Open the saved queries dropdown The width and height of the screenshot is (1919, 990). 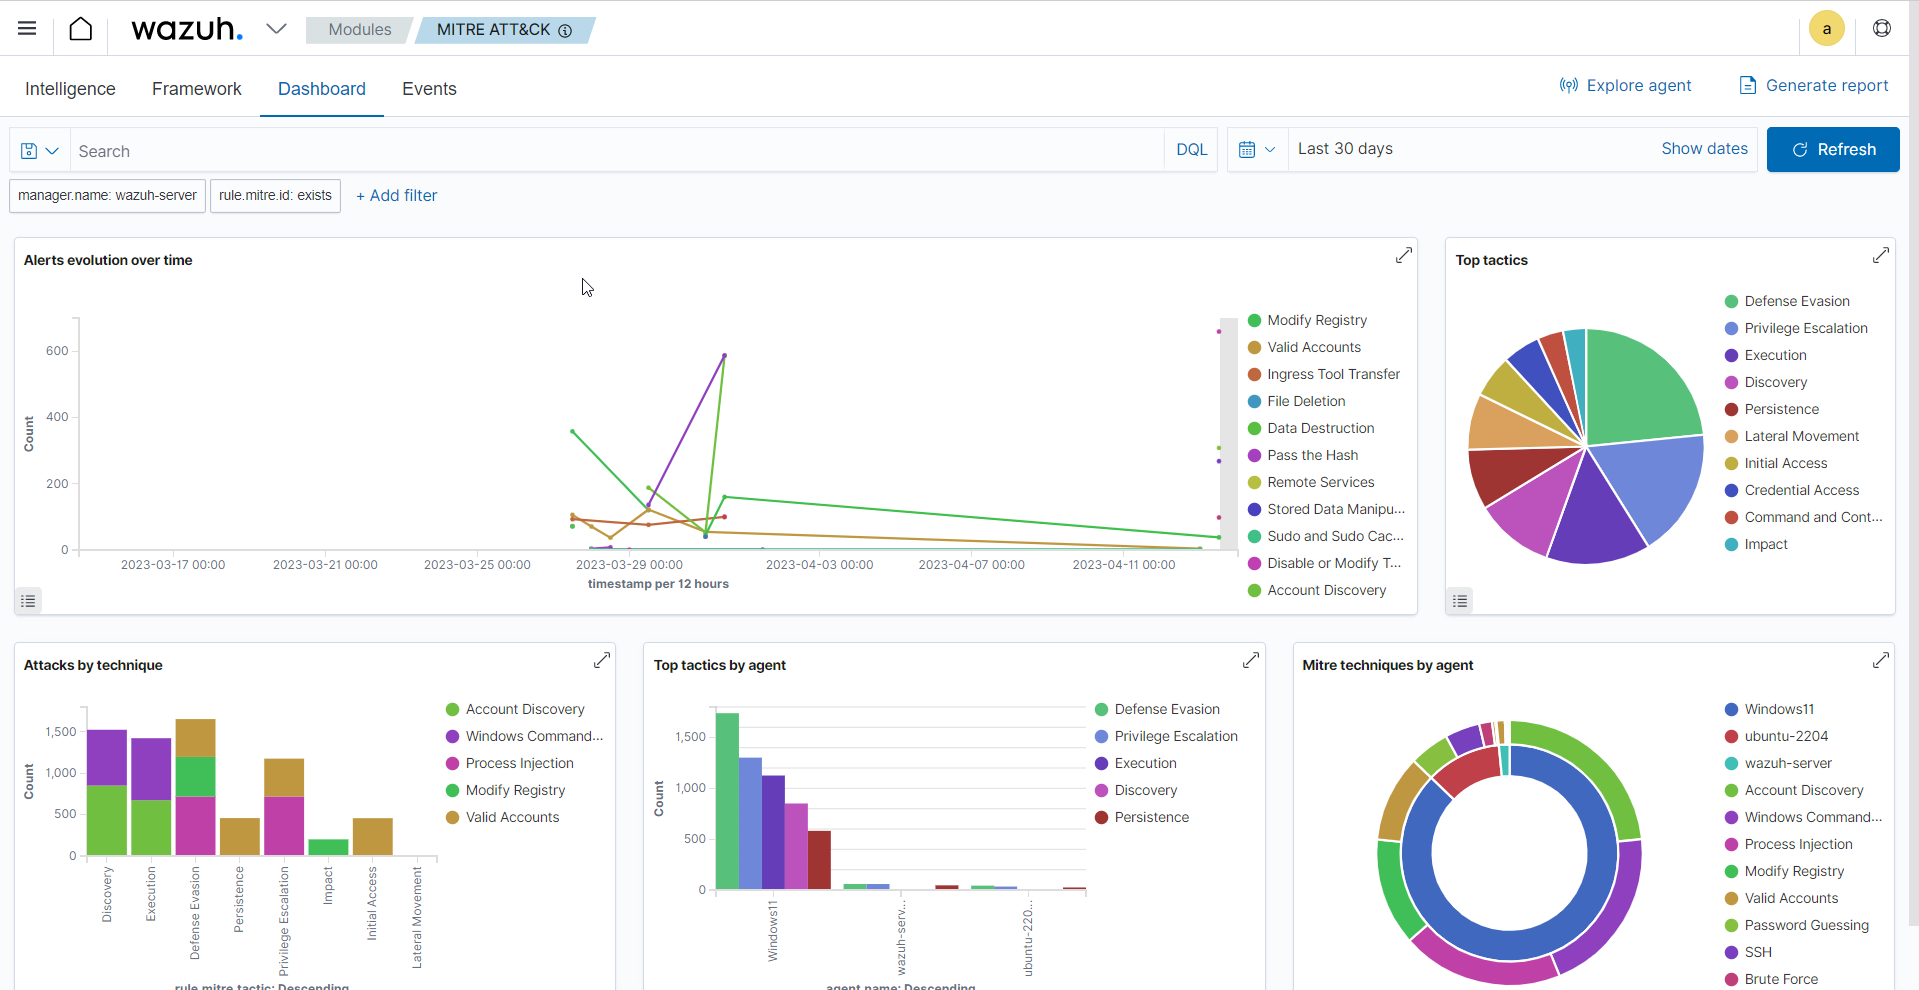(40, 151)
